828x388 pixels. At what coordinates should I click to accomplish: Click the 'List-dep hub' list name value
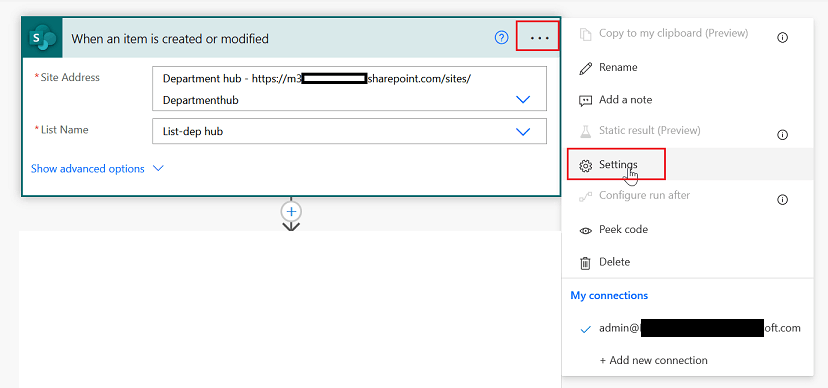click(x=193, y=132)
